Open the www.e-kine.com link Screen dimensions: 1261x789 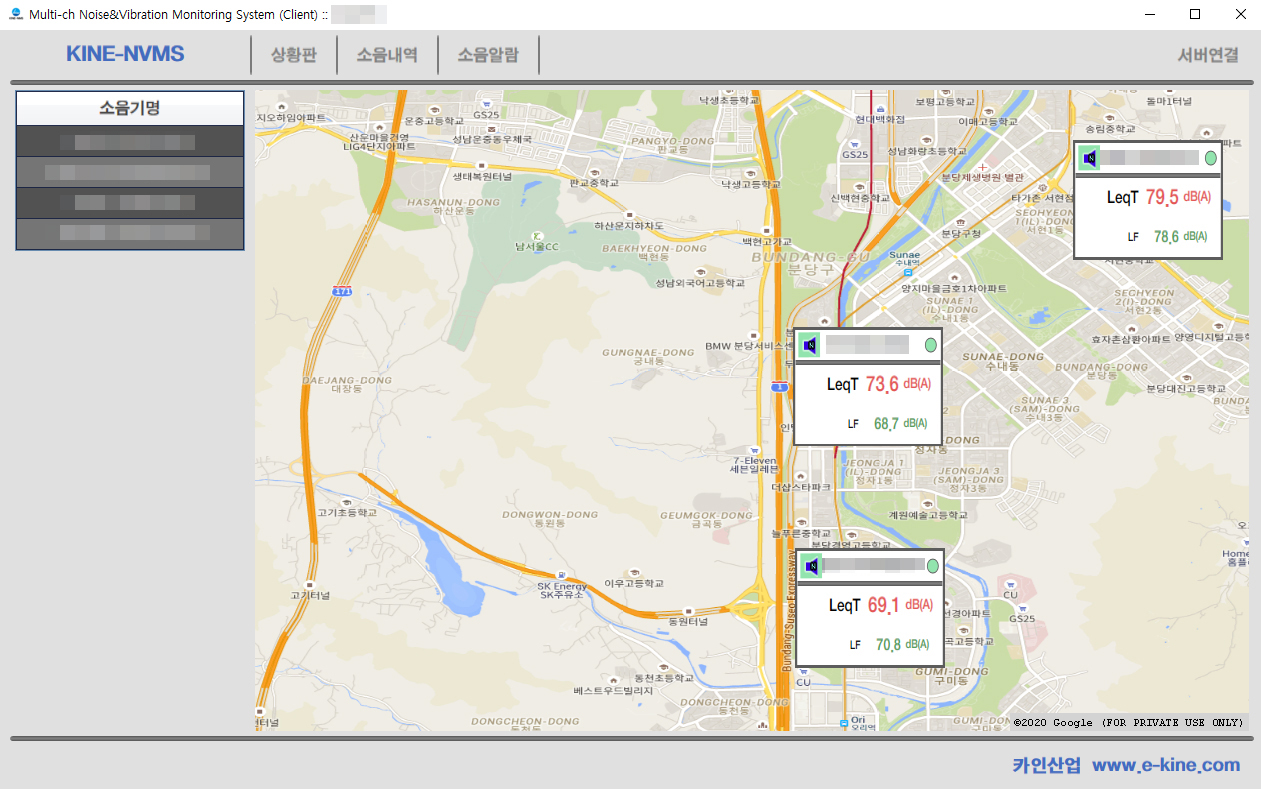tap(1166, 765)
